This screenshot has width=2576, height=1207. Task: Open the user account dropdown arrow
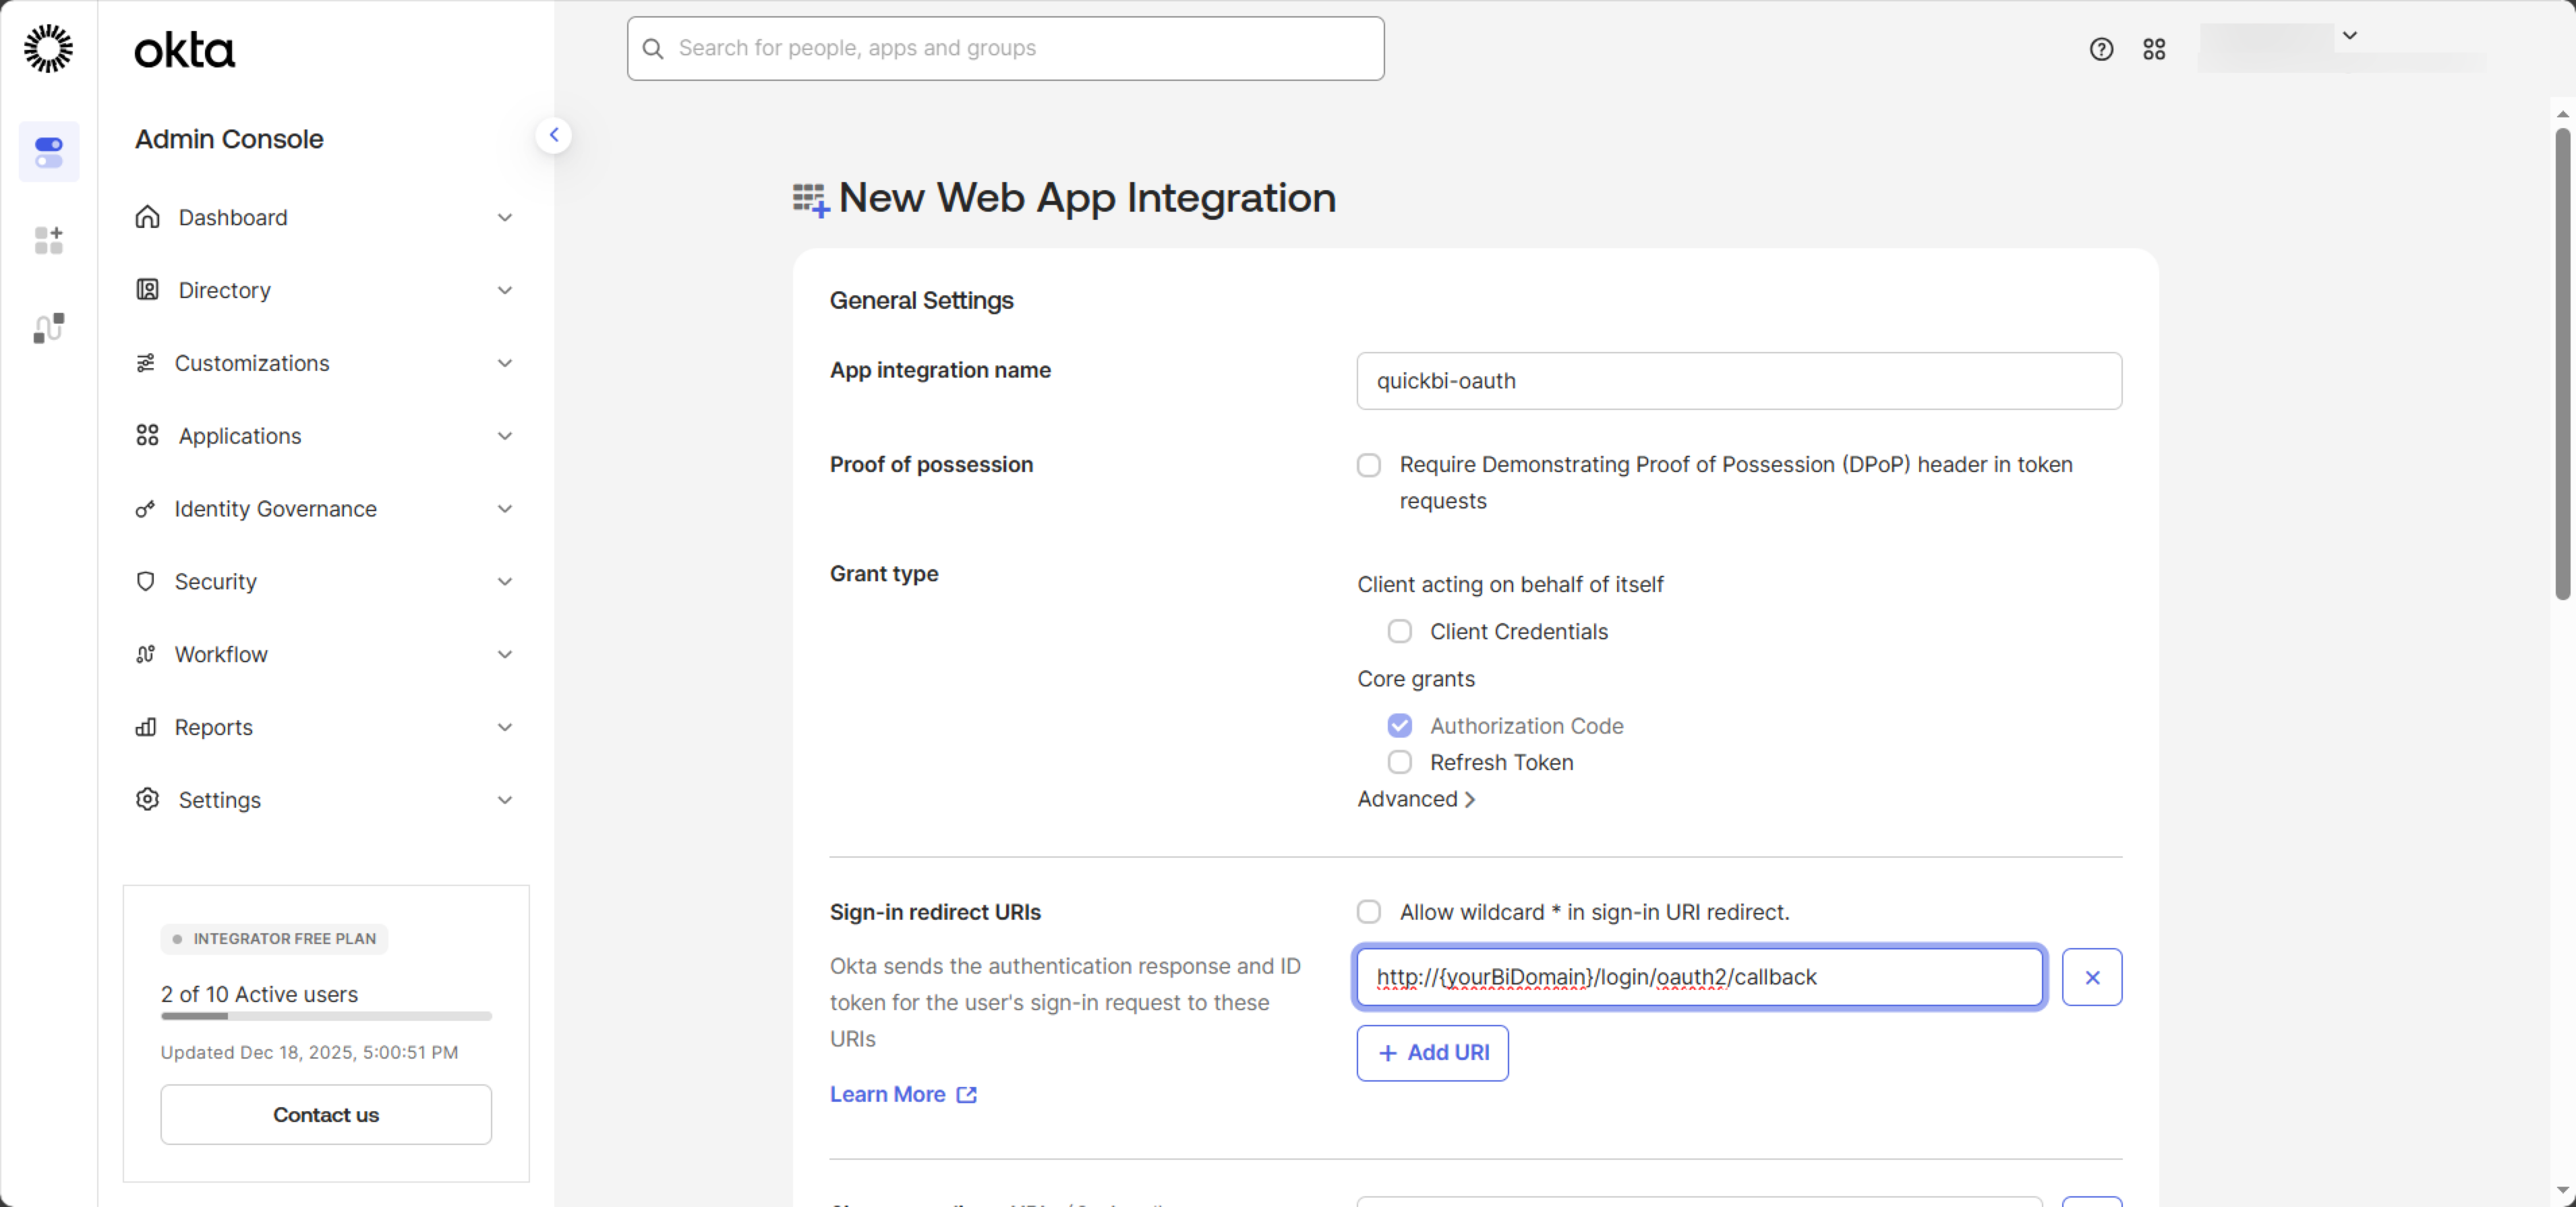(2350, 36)
